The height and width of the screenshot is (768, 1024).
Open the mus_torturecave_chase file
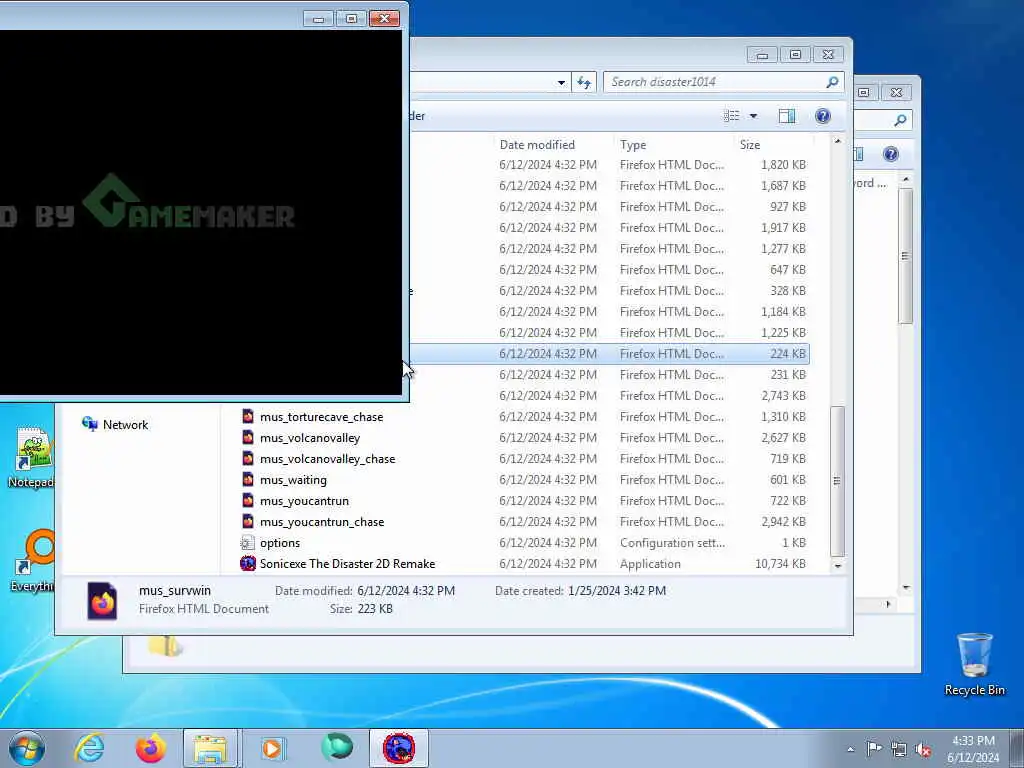[x=321, y=417]
